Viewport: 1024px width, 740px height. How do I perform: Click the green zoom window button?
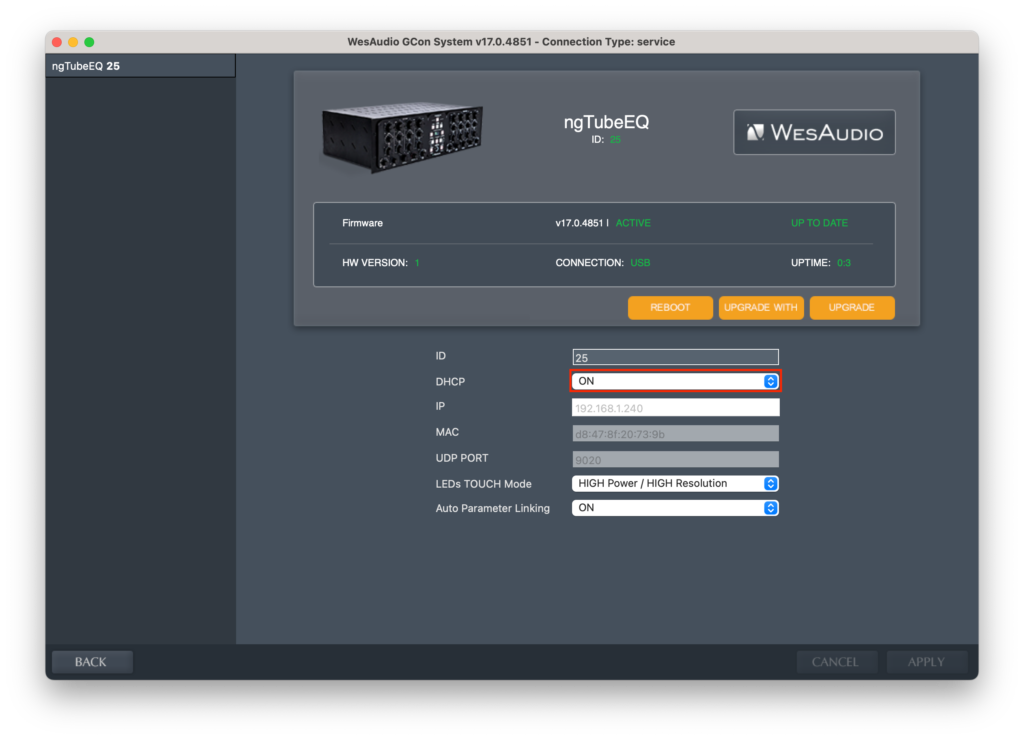point(89,42)
